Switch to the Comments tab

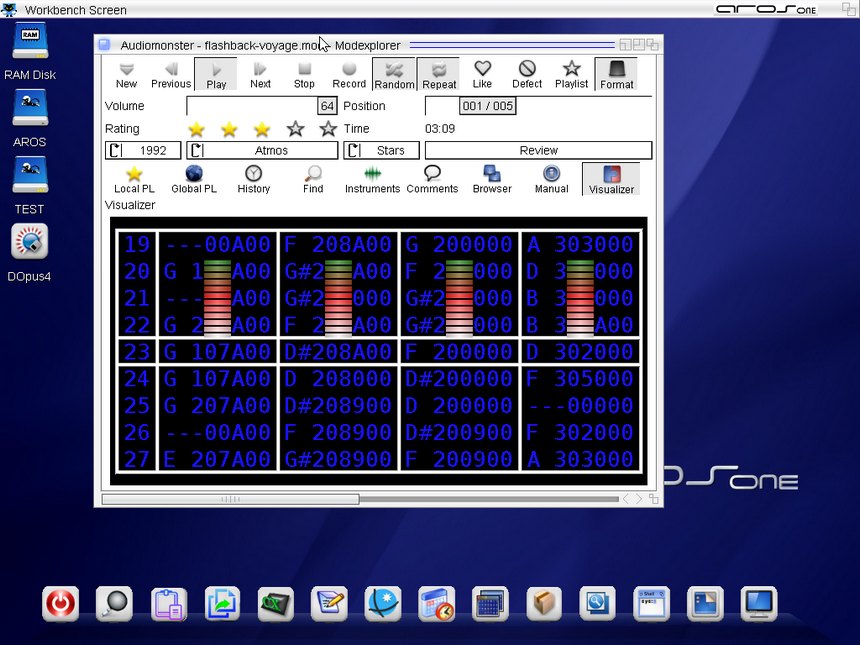[x=432, y=179]
